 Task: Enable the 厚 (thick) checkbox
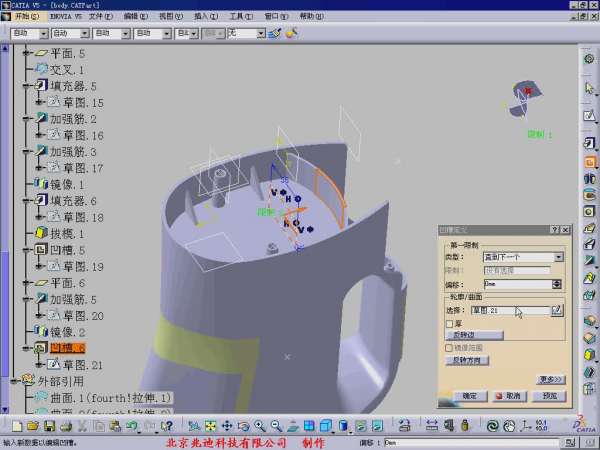tap(449, 323)
